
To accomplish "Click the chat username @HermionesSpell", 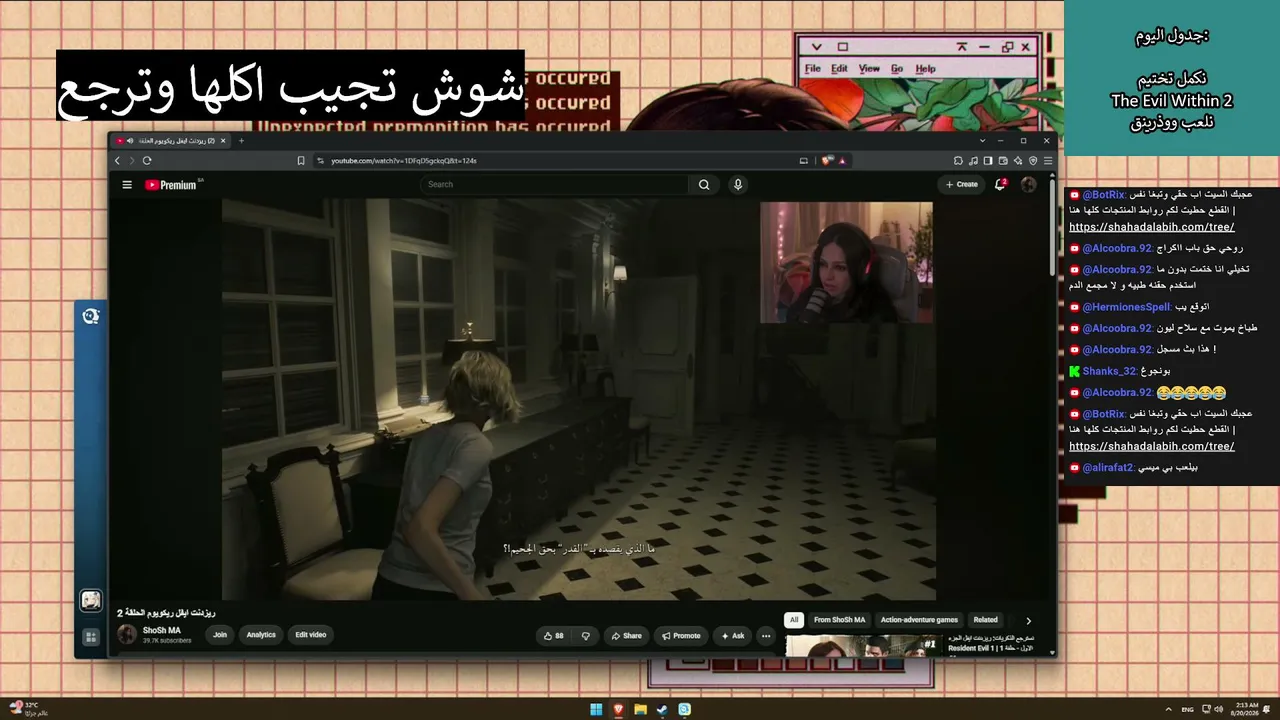I will coord(1126,307).
